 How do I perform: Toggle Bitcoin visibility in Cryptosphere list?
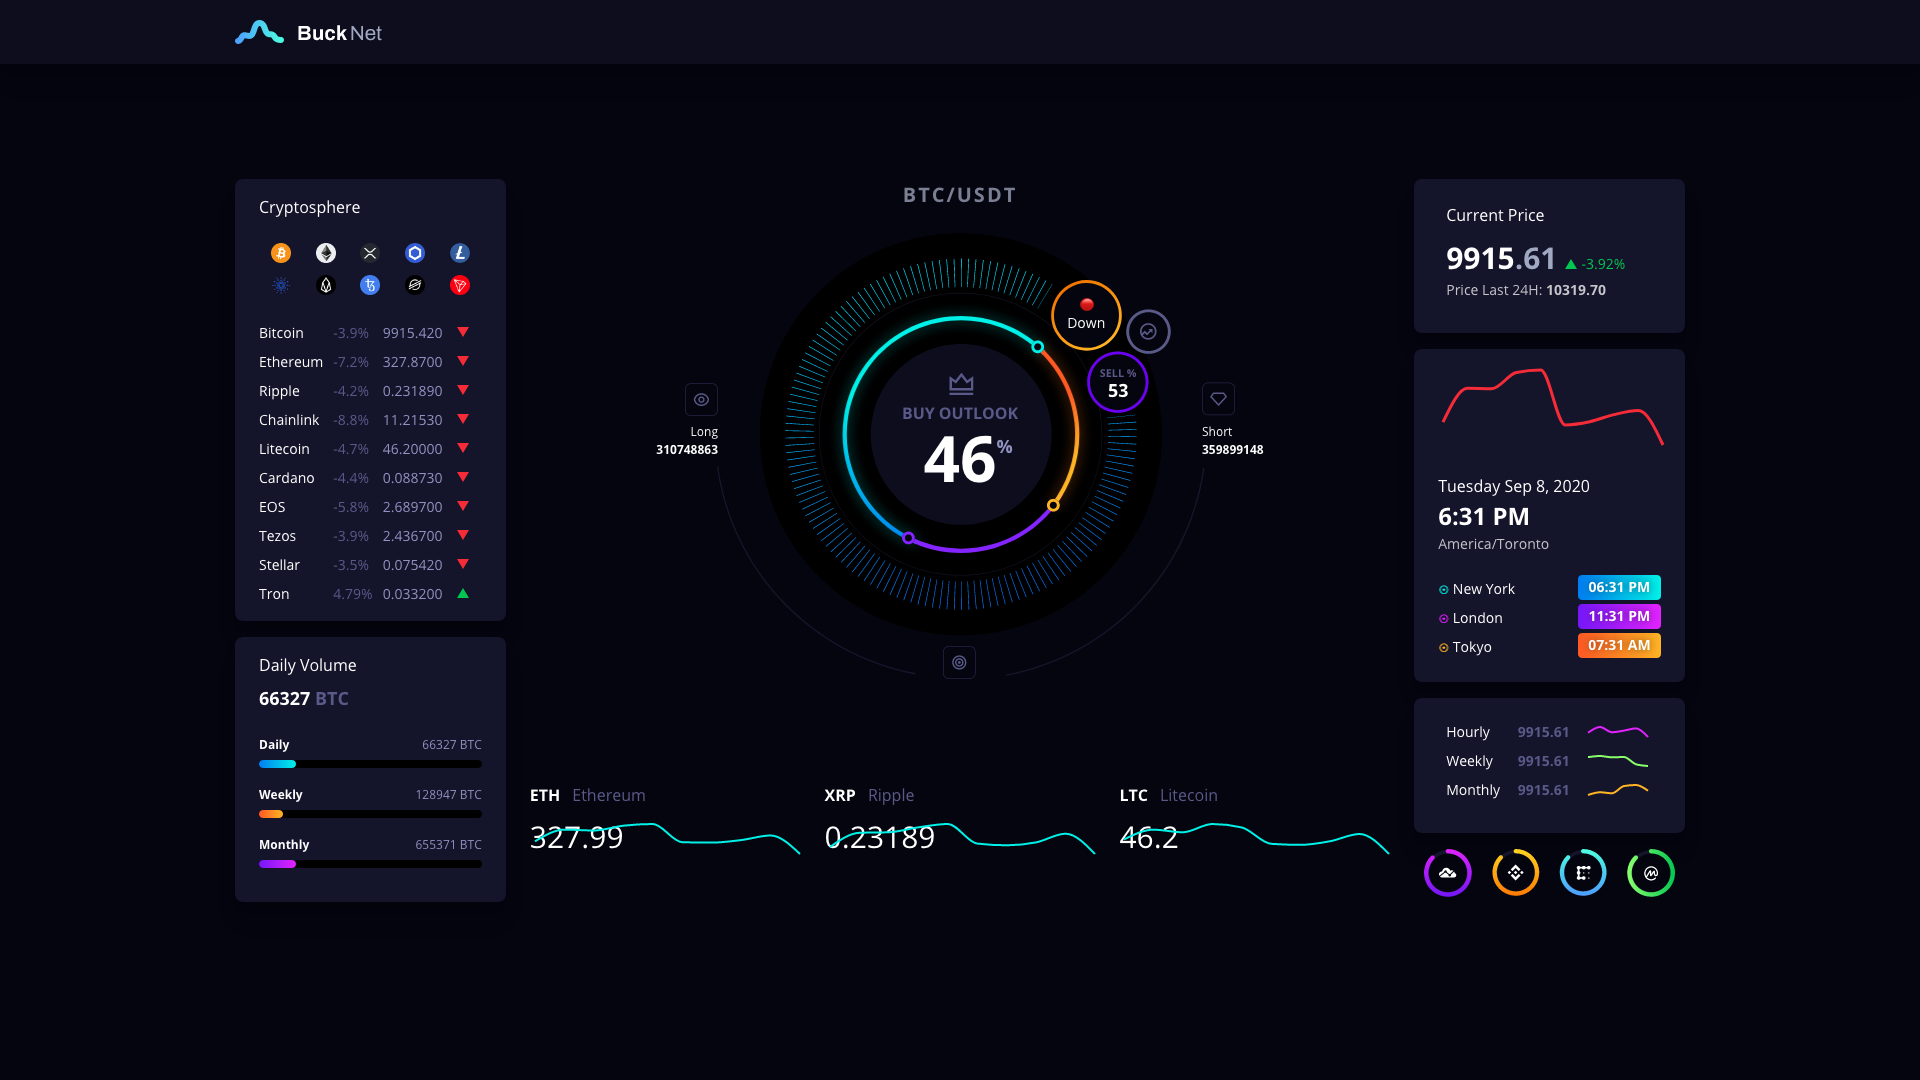pos(281,252)
